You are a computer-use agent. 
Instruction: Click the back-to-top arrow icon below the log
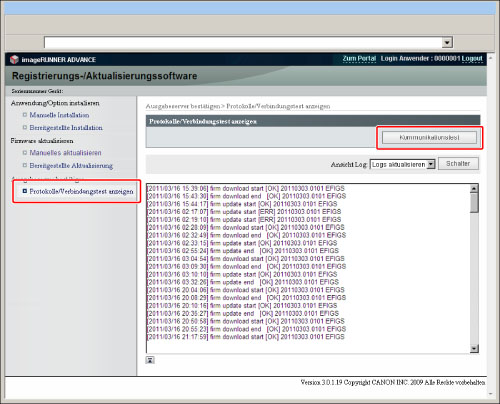[x=150, y=360]
